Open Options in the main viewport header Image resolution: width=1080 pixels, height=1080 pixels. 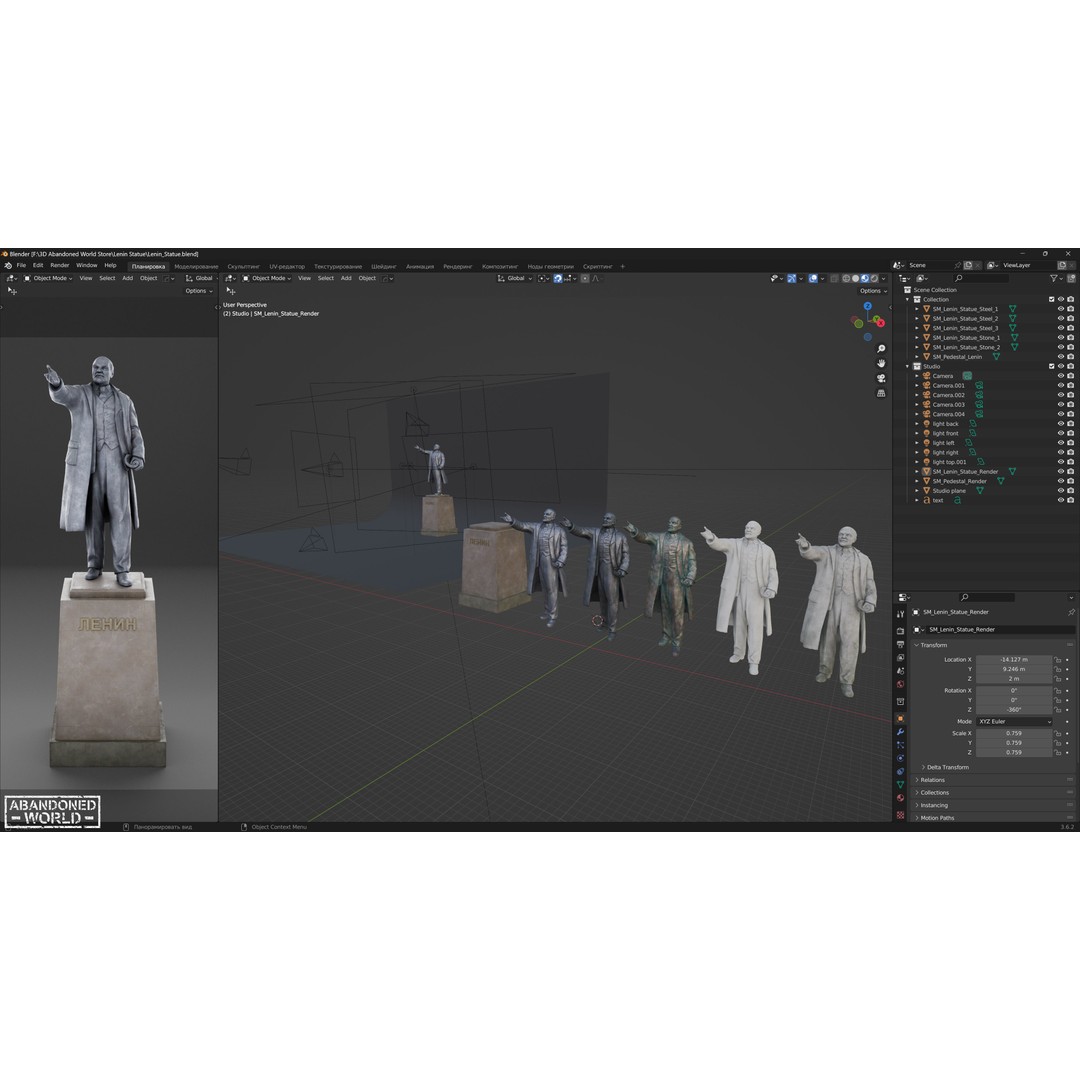click(873, 291)
